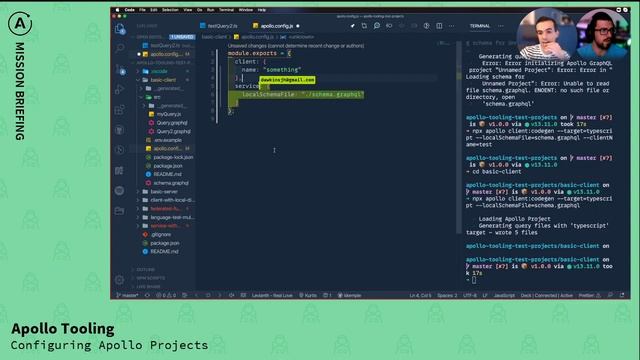The image size is (640, 360).
Task: Select the apollo.config.js editor tab
Action: pos(276,26)
